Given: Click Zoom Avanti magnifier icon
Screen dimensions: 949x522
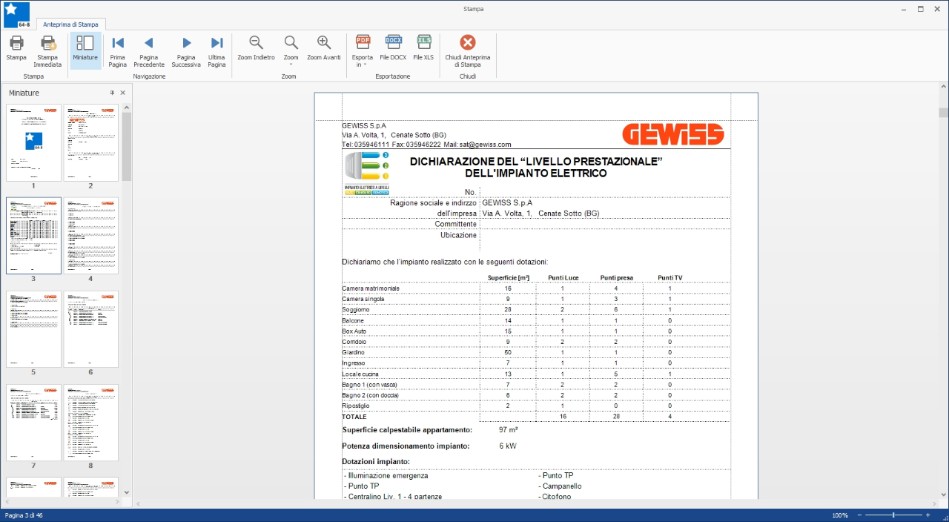Looking at the screenshot, I should 324,42.
